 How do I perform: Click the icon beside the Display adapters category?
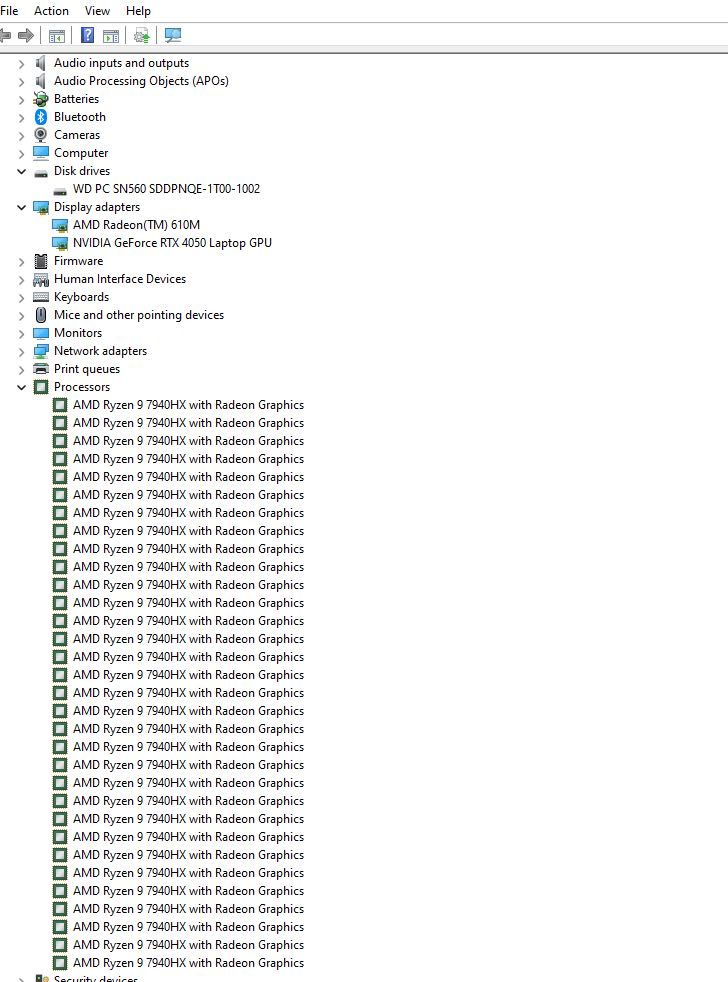(41, 207)
